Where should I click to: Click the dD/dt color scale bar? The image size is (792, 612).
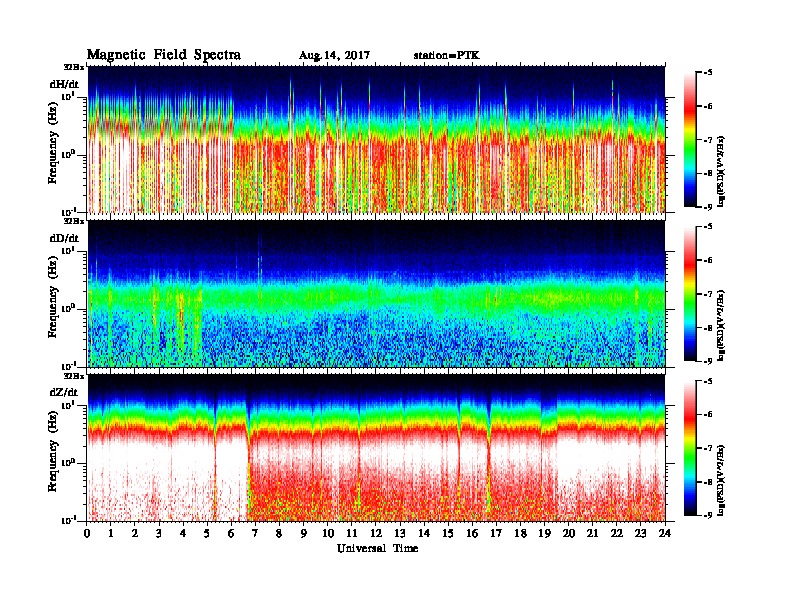point(690,294)
